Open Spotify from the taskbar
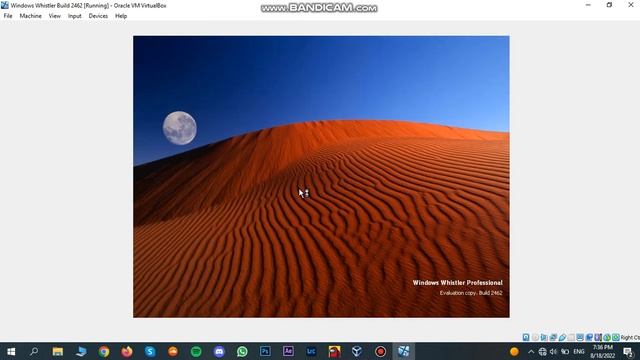 pyautogui.click(x=196, y=351)
